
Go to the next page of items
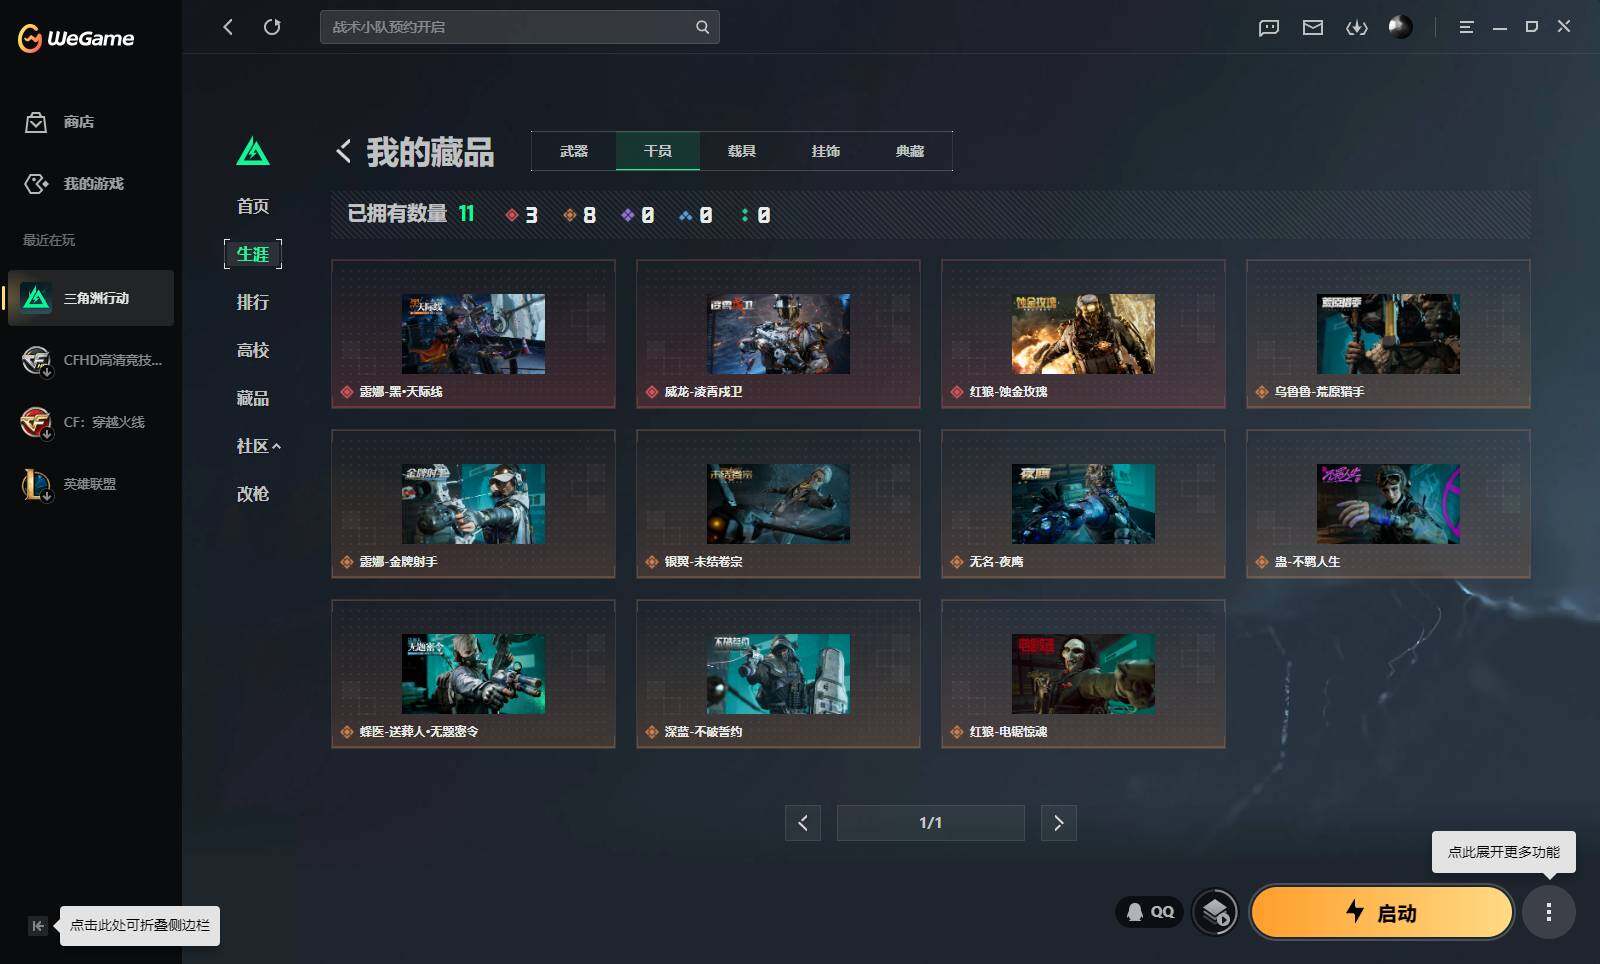[1059, 823]
